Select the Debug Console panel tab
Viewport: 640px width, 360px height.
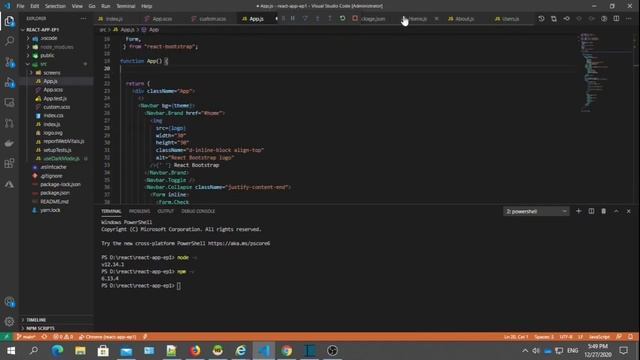tap(198, 211)
